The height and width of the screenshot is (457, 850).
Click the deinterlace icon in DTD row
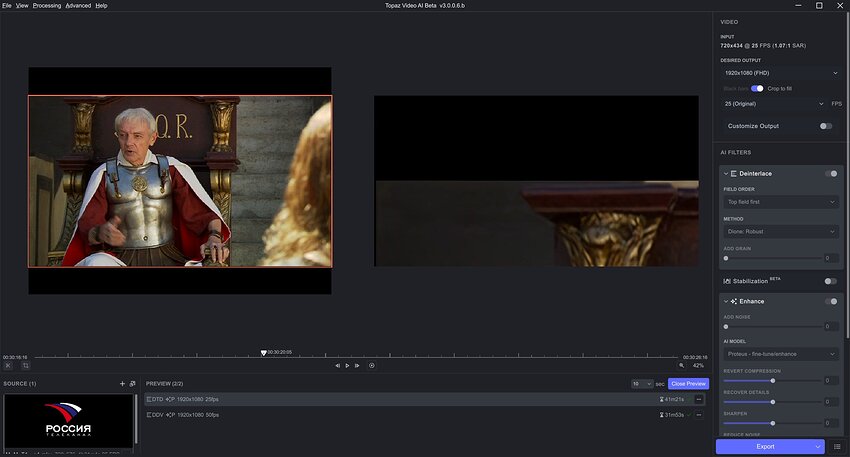point(149,400)
